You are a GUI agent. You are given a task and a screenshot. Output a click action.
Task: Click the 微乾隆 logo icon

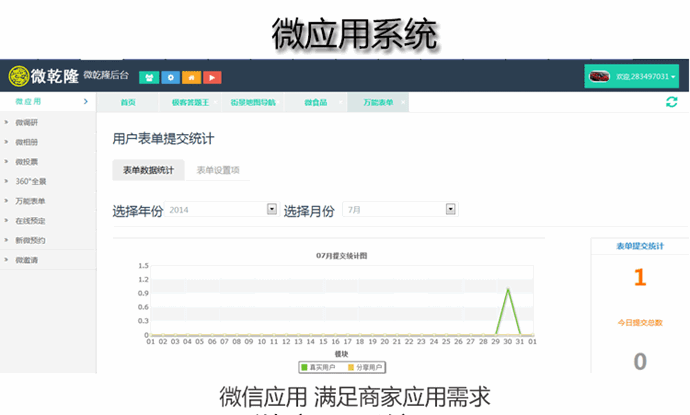pos(18,76)
